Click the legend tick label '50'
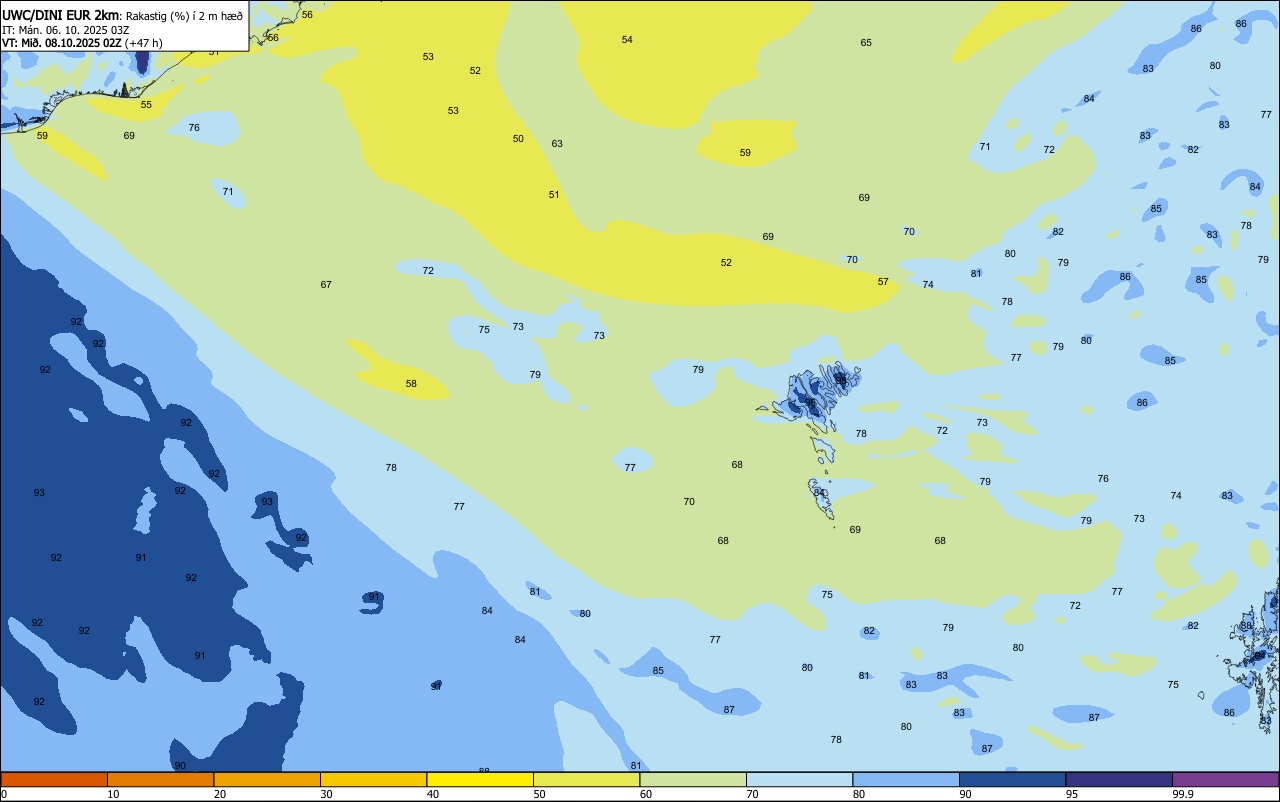Screen dimensions: 1280x802 click(x=539, y=794)
